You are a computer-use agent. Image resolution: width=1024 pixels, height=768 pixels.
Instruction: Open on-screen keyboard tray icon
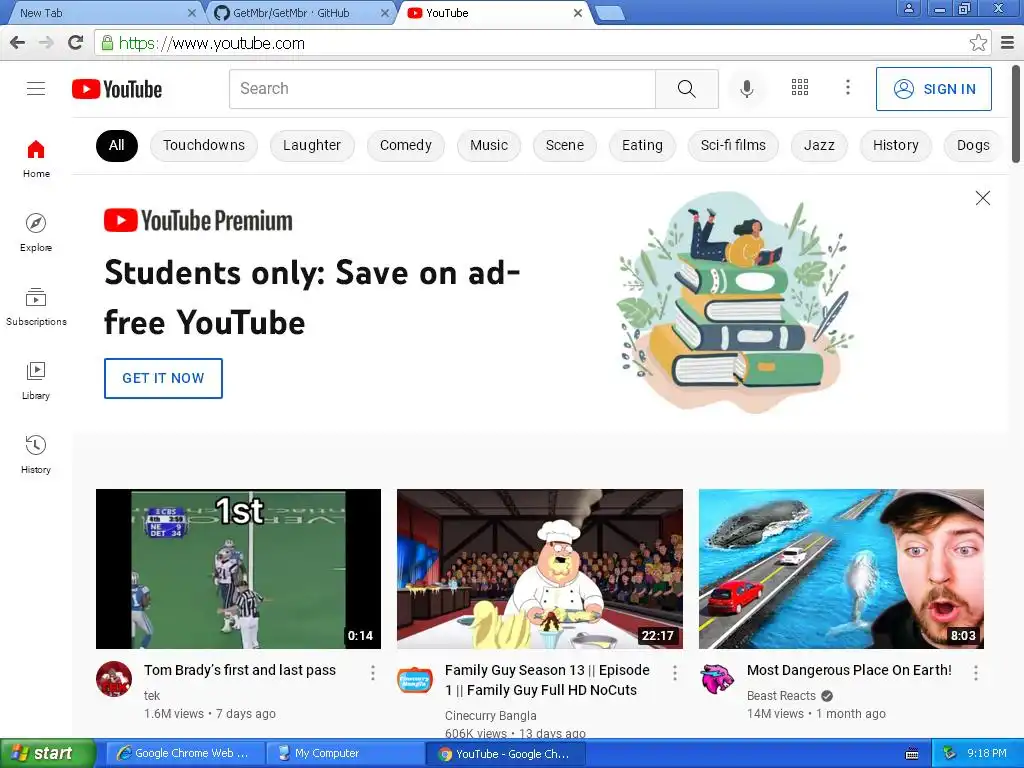coord(912,754)
